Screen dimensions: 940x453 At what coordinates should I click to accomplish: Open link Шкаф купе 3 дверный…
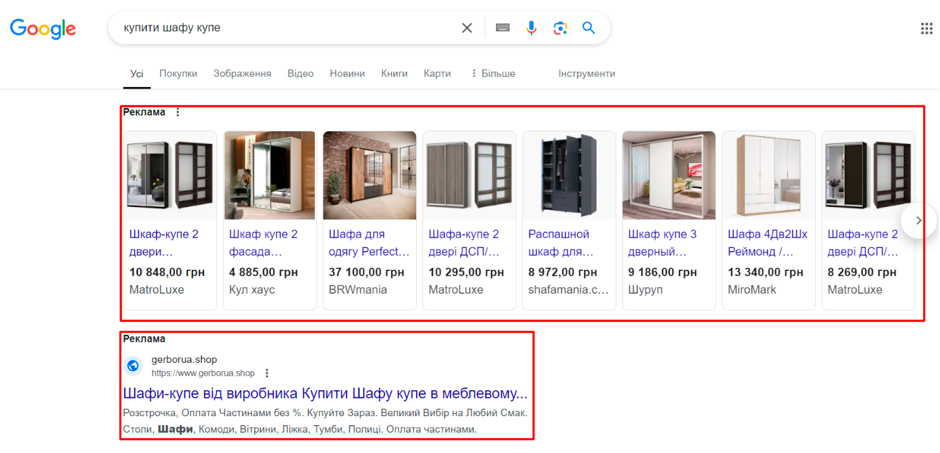pos(663,243)
